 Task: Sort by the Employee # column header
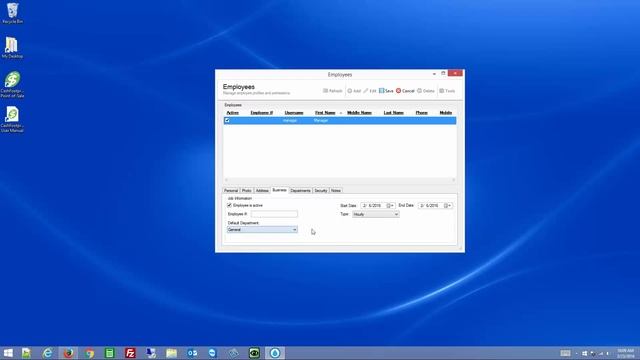coord(262,113)
